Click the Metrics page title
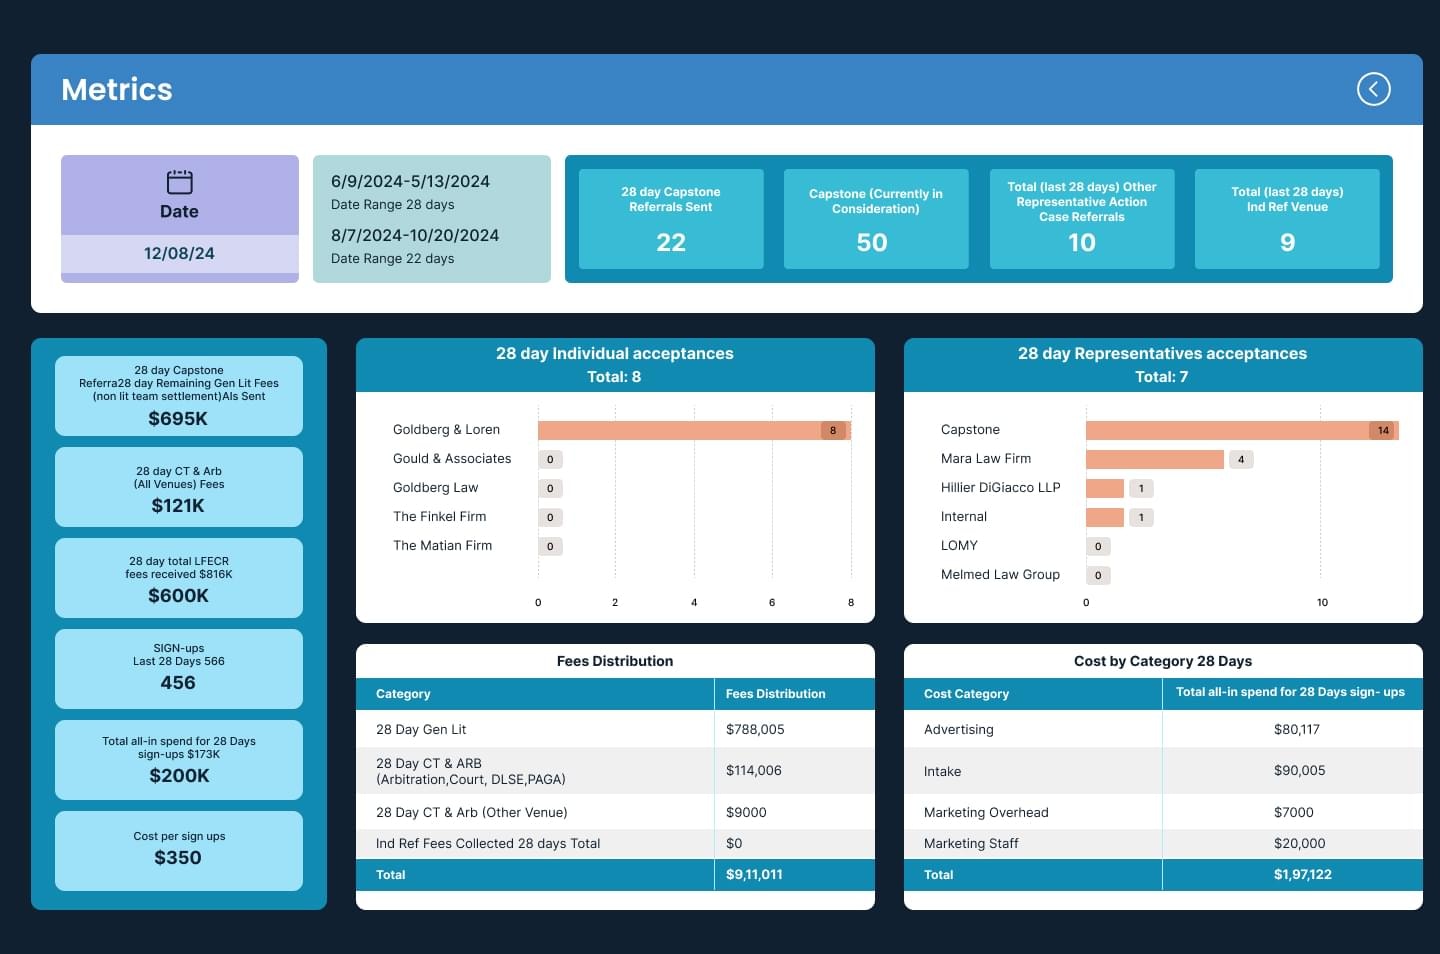The image size is (1440, 954). 117,89
